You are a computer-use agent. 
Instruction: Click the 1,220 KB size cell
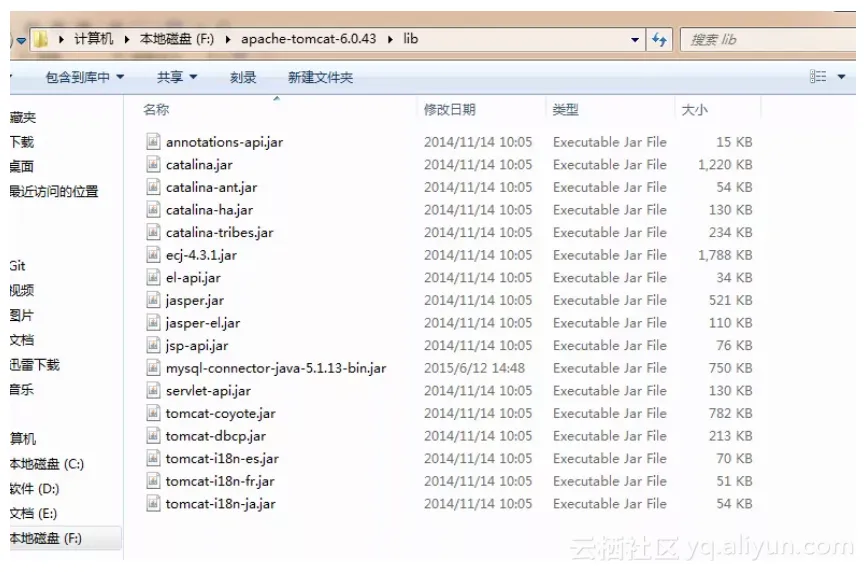(725, 164)
